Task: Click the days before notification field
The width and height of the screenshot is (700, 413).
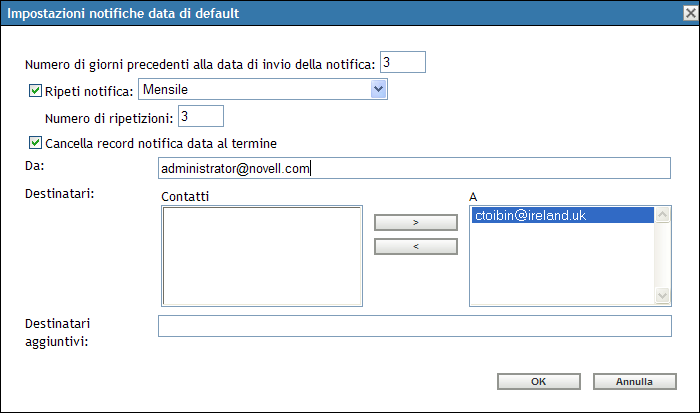Action: pos(402,63)
